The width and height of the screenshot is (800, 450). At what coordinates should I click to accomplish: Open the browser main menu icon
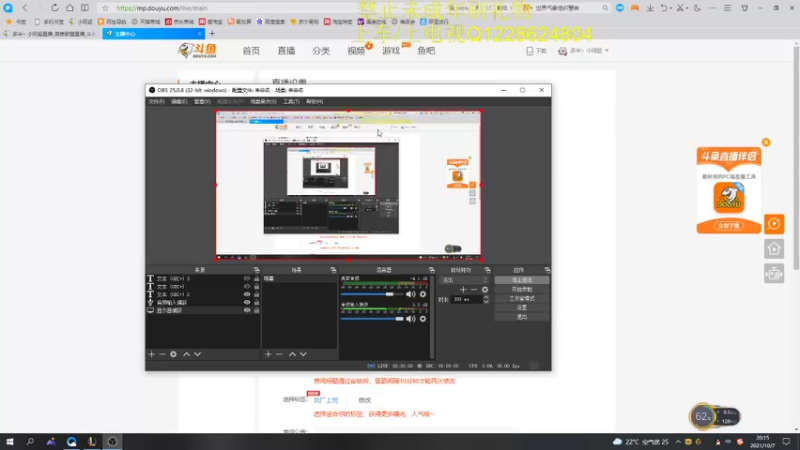click(728, 8)
